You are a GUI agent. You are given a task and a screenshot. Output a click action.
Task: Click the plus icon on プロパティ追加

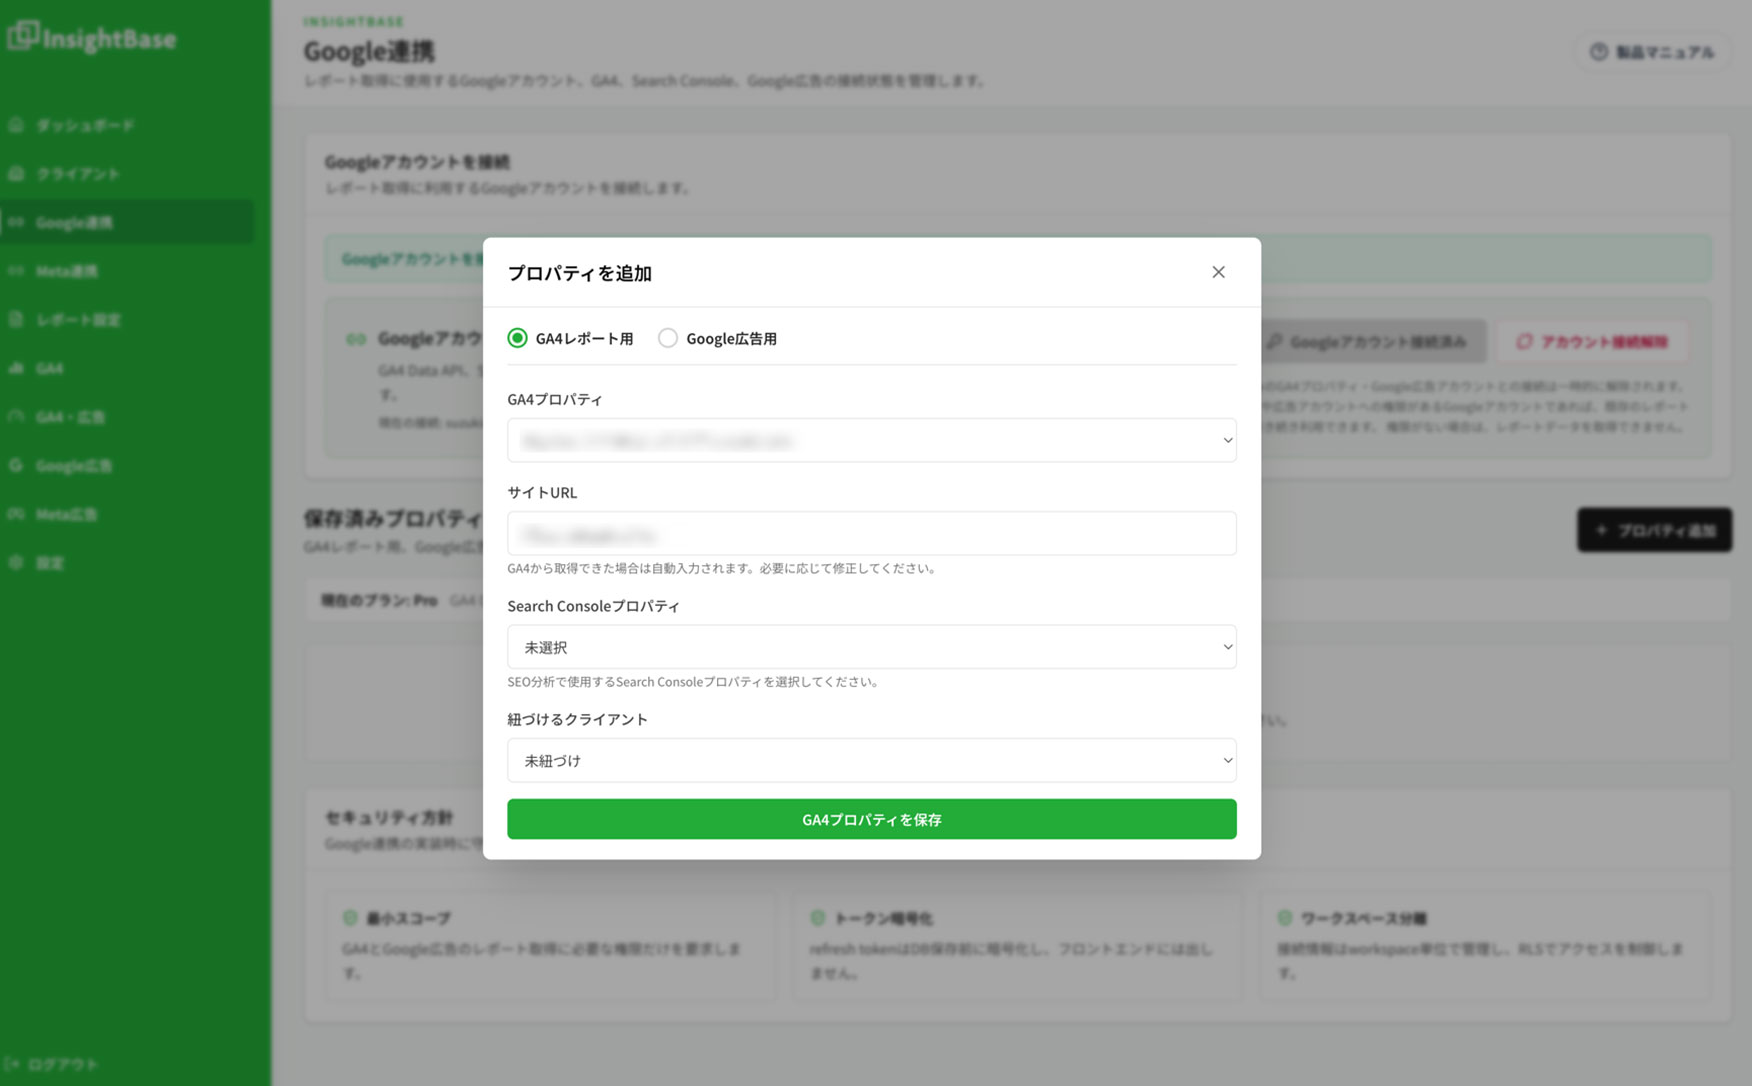pos(1601,530)
